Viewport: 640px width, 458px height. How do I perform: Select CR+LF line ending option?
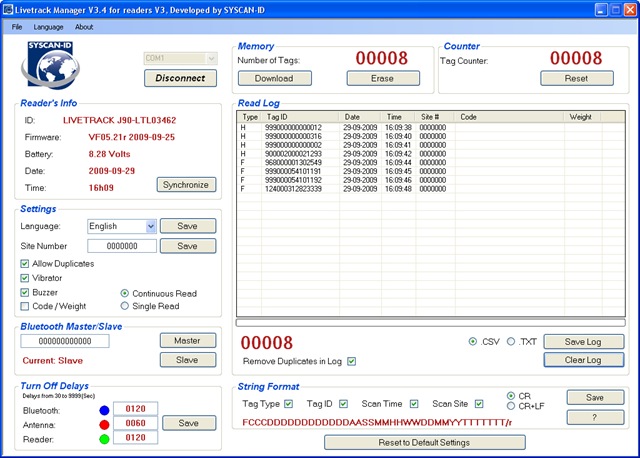pos(510,406)
